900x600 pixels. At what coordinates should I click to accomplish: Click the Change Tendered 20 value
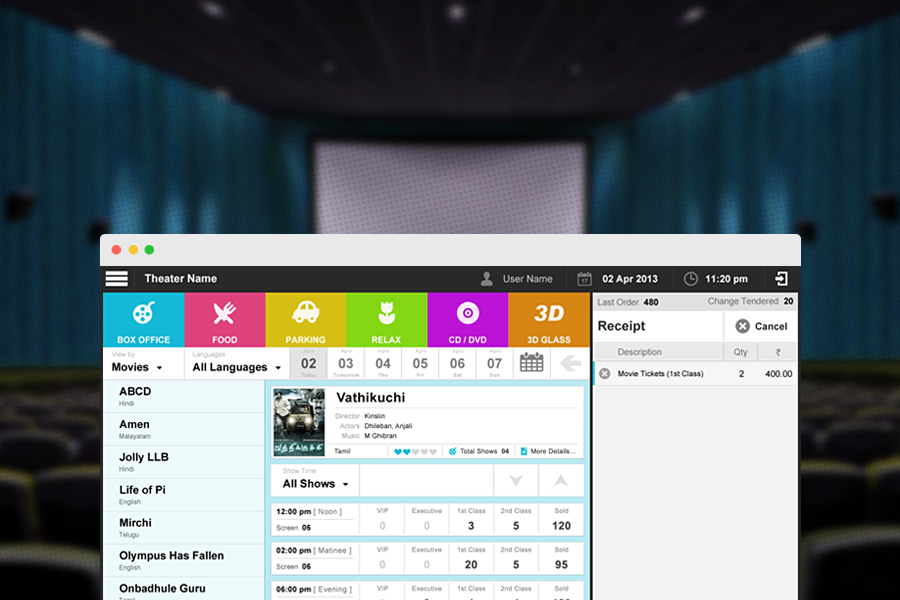[789, 301]
